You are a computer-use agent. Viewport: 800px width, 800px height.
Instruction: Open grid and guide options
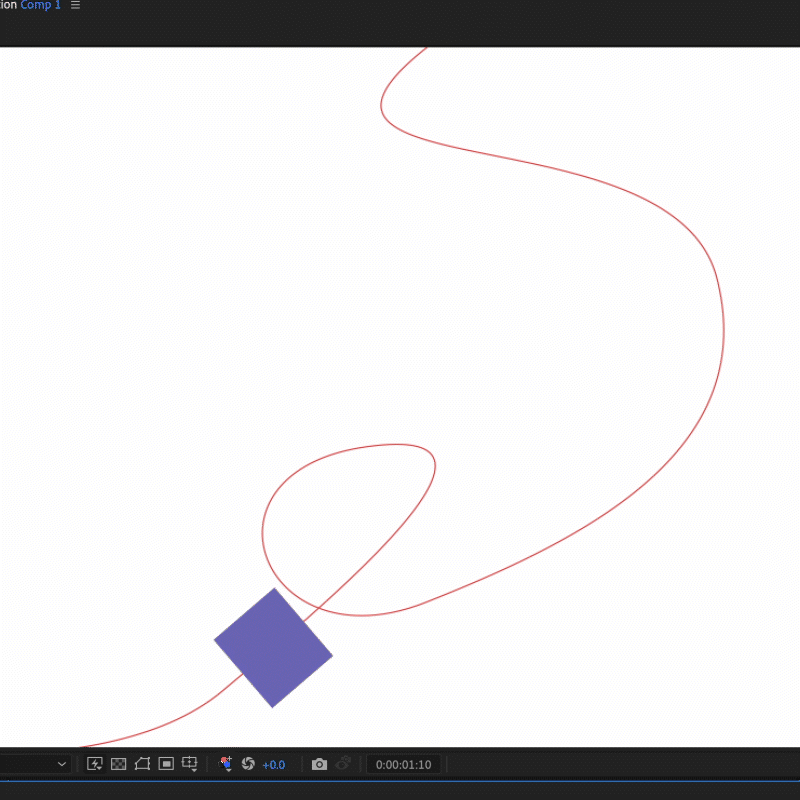click(x=190, y=764)
